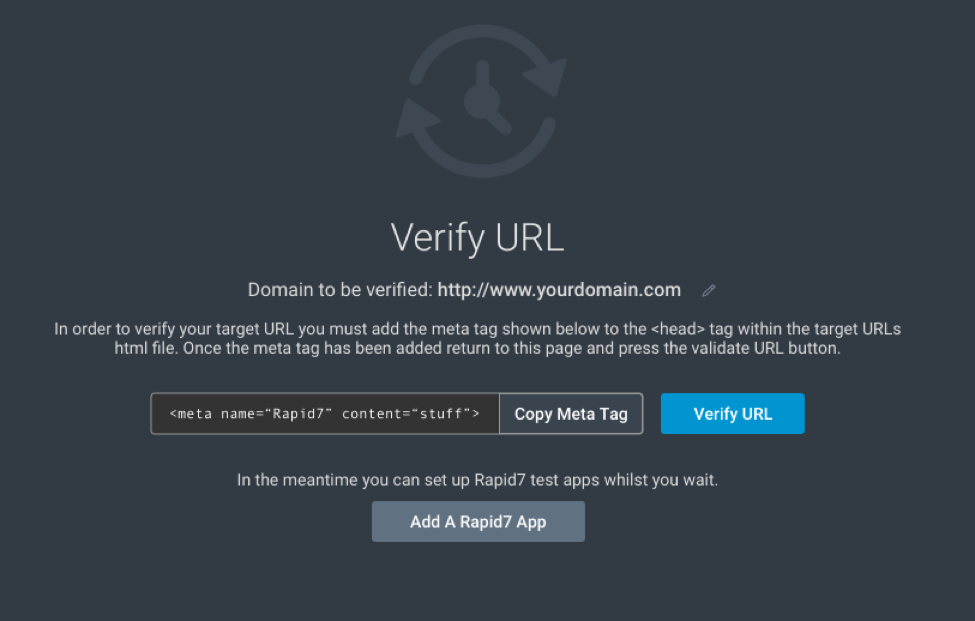975x621 pixels.
Task: Select the meta tag code field
Action: [x=325, y=414]
